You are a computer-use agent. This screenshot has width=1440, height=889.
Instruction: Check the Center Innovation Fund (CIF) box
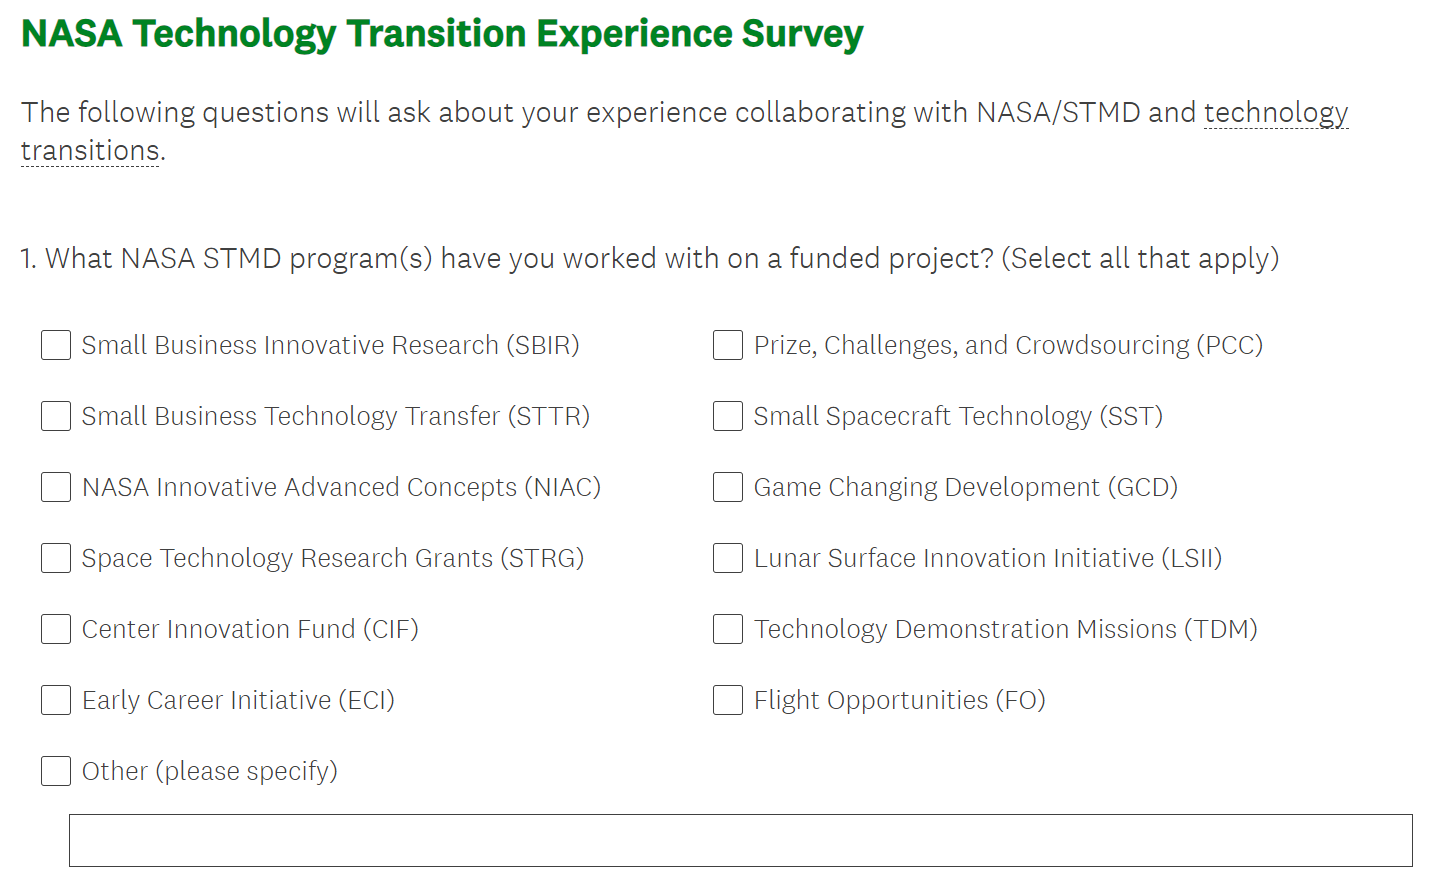(56, 629)
